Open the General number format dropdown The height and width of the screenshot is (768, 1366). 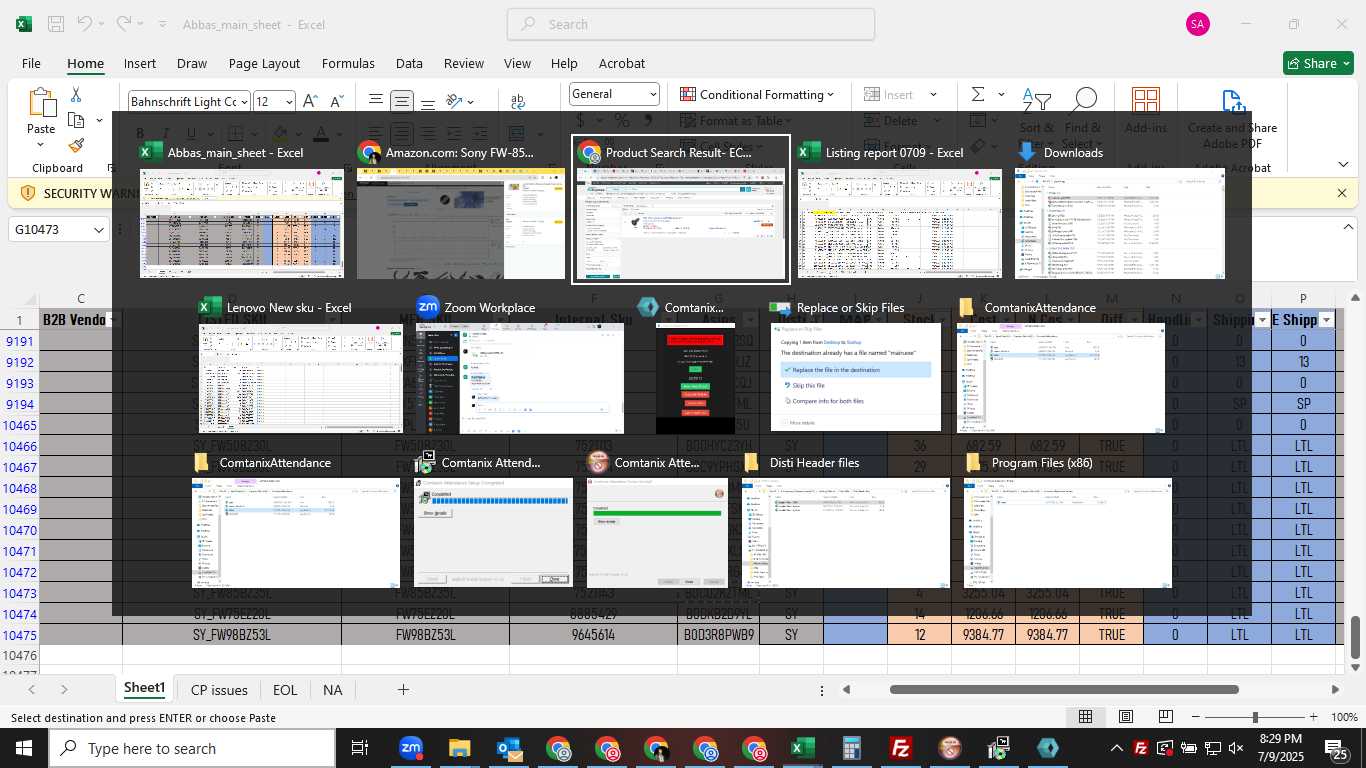[x=653, y=94]
